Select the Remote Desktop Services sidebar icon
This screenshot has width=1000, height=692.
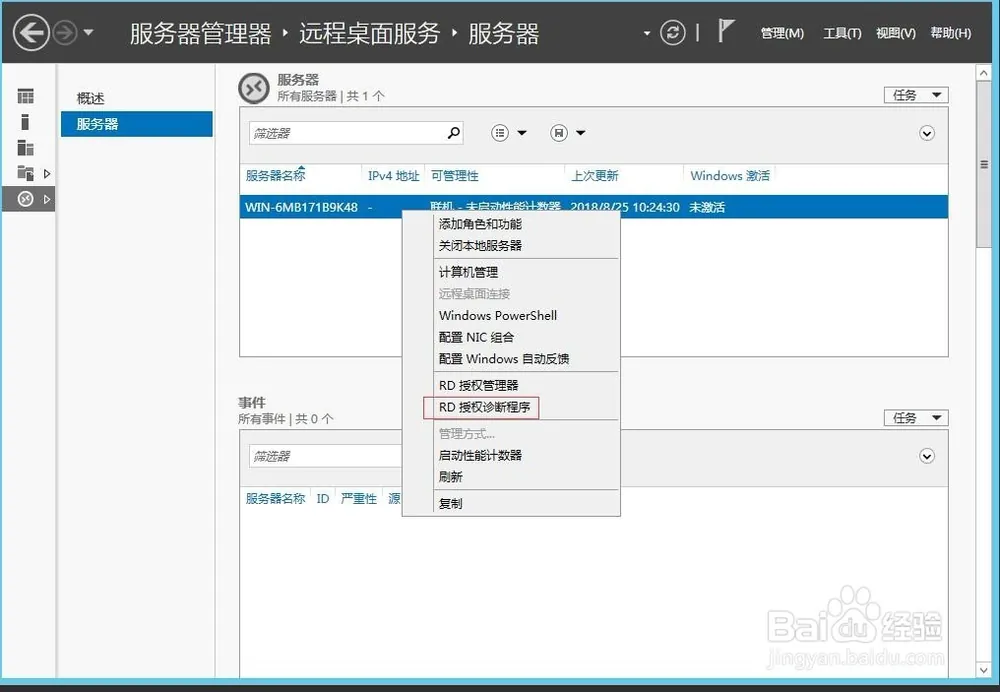pyautogui.click(x=26, y=199)
